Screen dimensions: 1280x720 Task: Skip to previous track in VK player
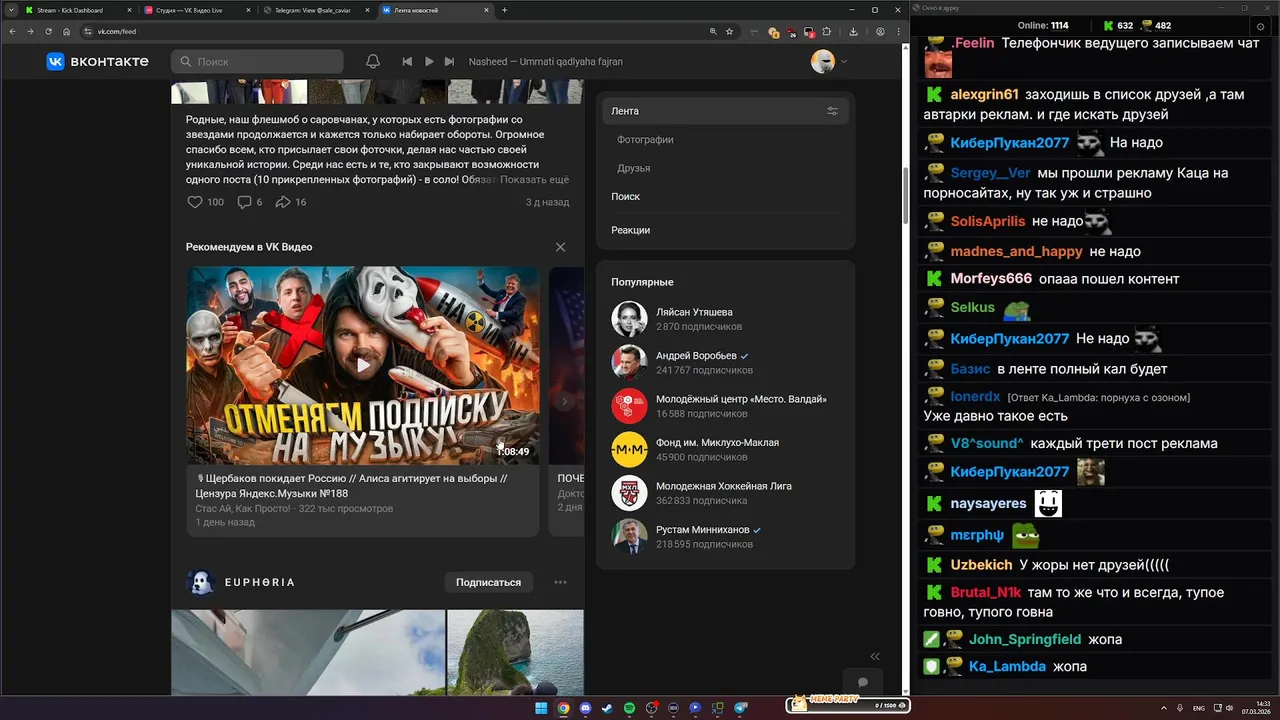407,61
